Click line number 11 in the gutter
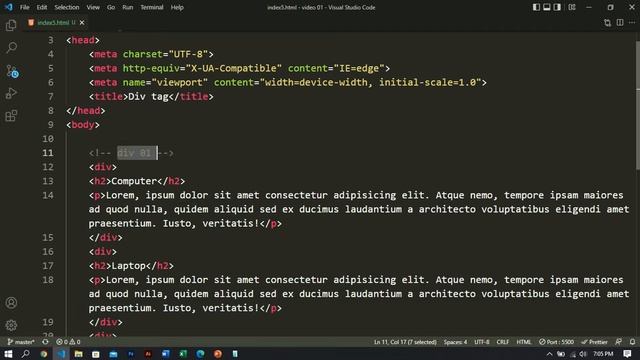The width and height of the screenshot is (640, 360). 48,153
